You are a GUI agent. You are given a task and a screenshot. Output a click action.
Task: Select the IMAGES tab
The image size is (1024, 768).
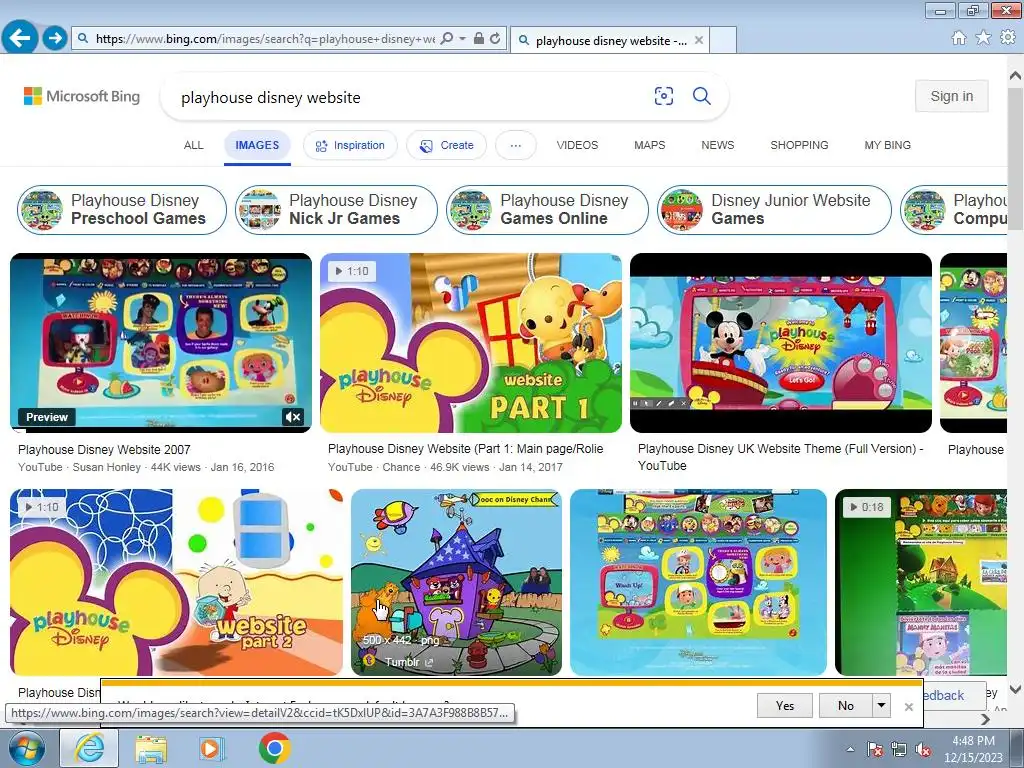[x=257, y=145]
